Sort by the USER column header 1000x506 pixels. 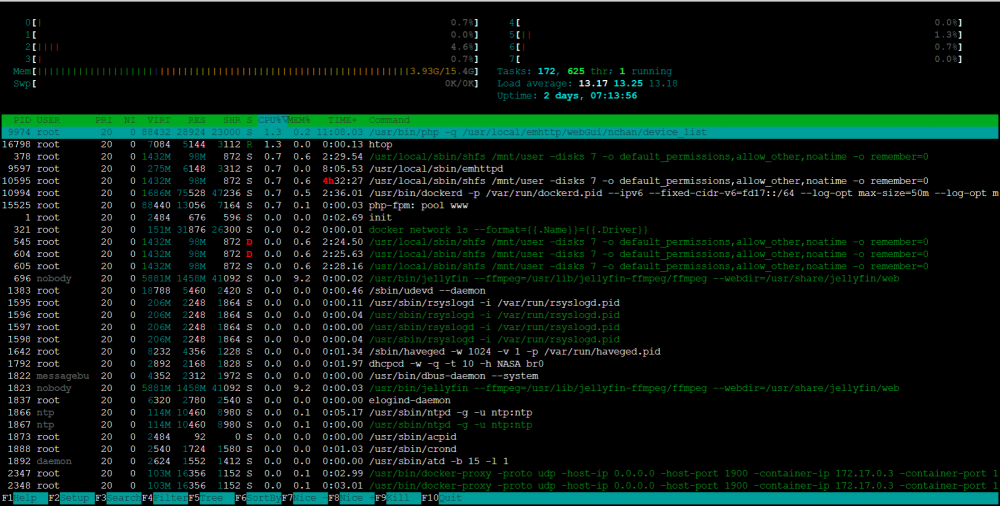(x=48, y=120)
